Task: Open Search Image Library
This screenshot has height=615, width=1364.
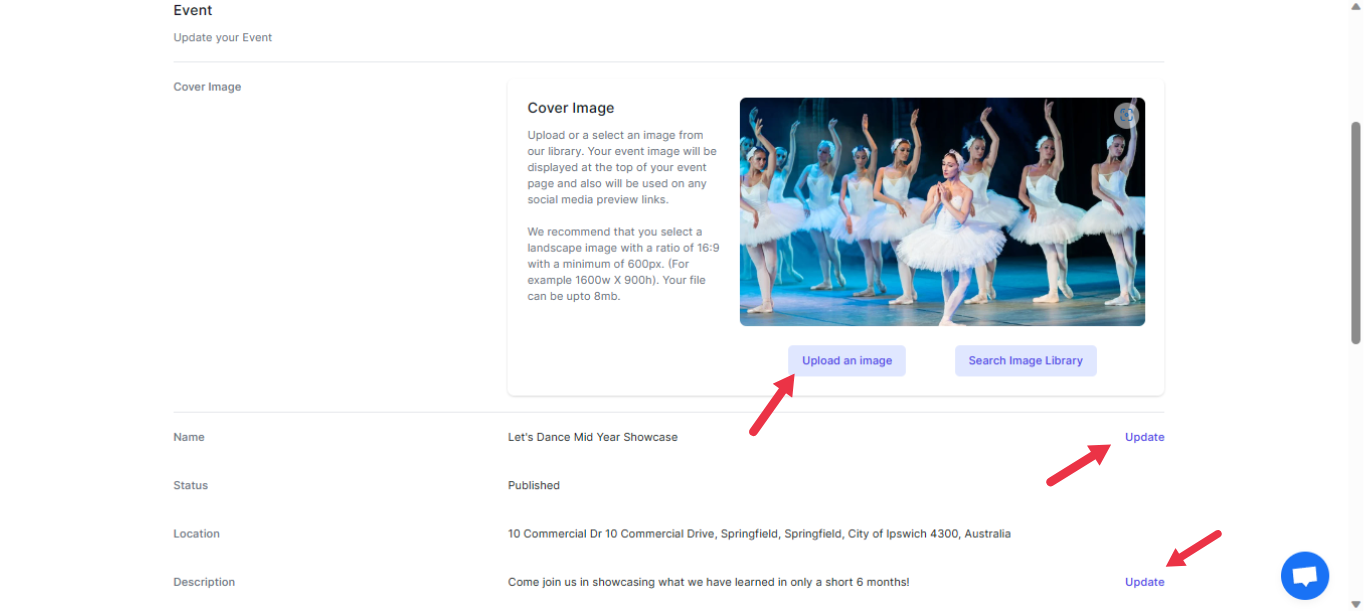Action: [x=1025, y=361]
